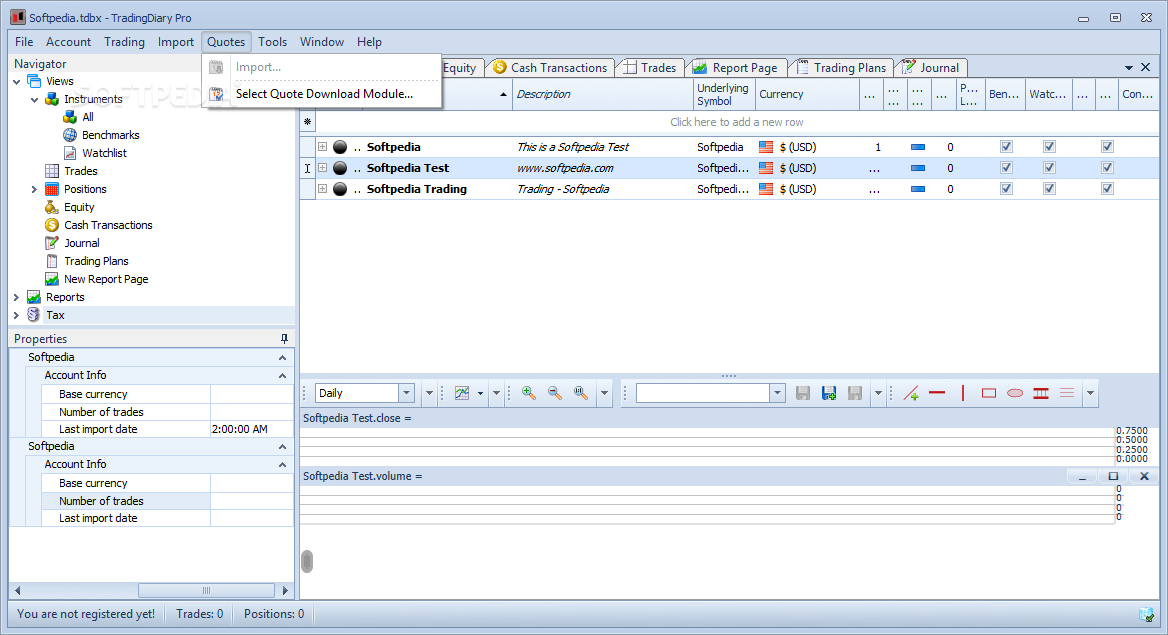Toggle Benchmark checkbox for Softpedia Test row
Viewport: 1168px width, 635px height.
click(1006, 168)
